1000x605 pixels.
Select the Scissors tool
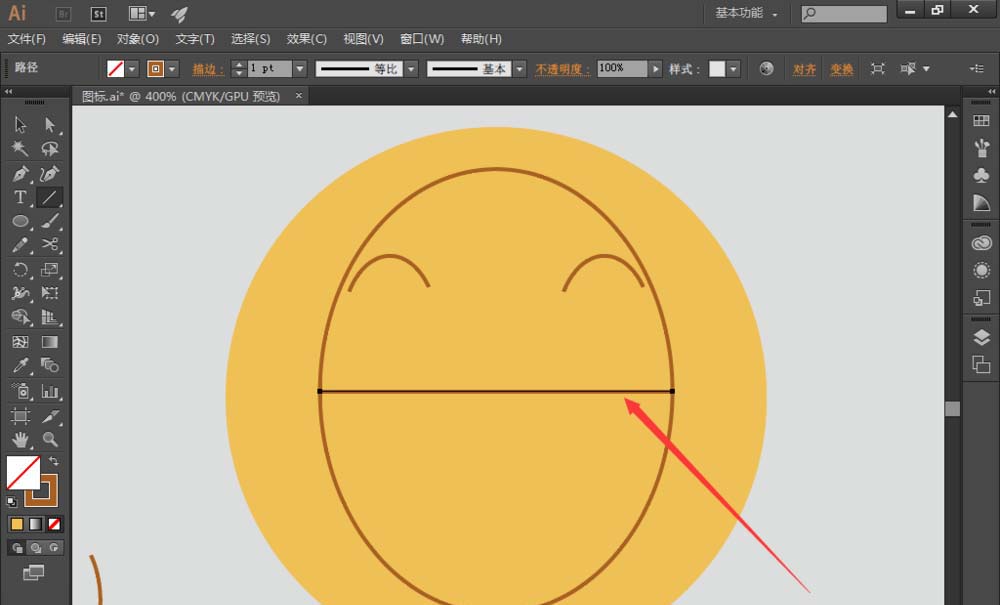50,245
